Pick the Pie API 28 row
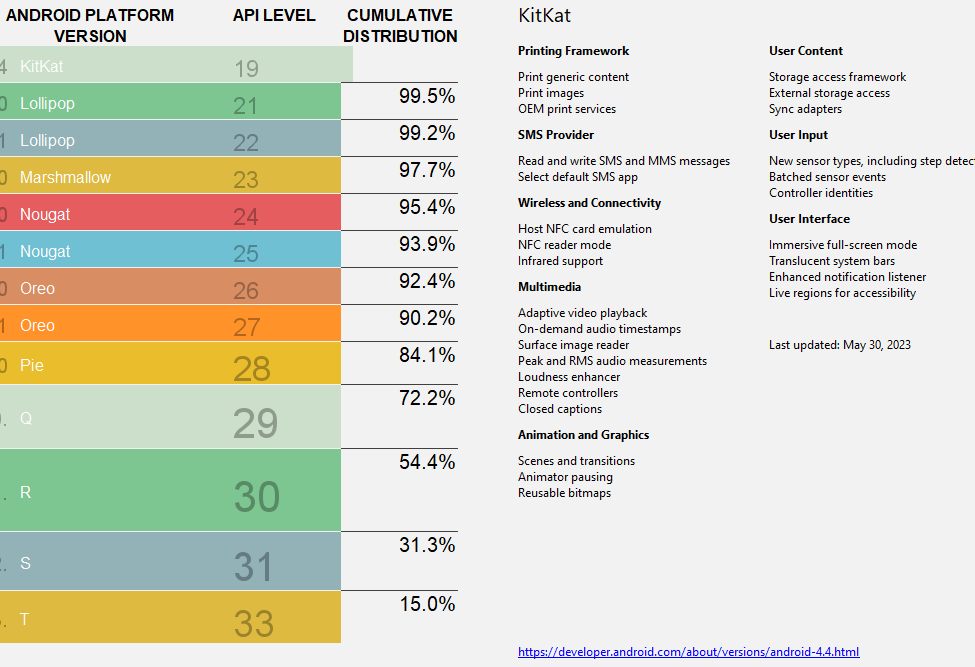The width and height of the screenshot is (975, 667). [x=170, y=363]
